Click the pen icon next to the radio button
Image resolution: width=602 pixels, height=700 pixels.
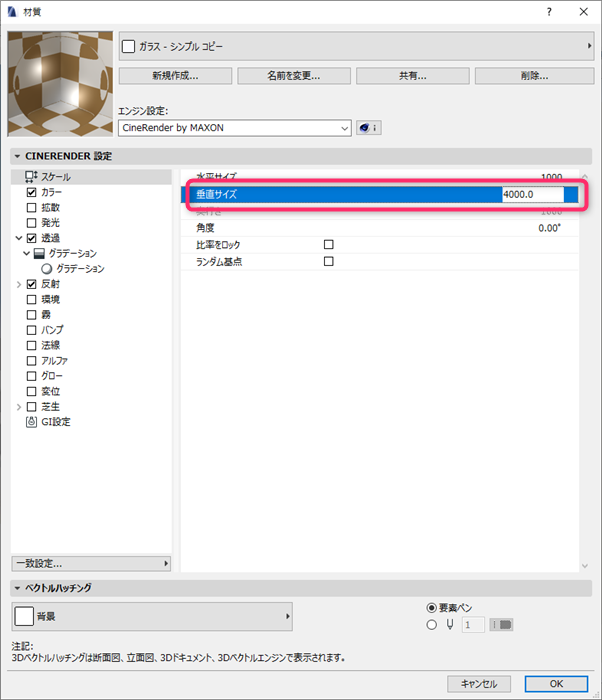(450, 625)
